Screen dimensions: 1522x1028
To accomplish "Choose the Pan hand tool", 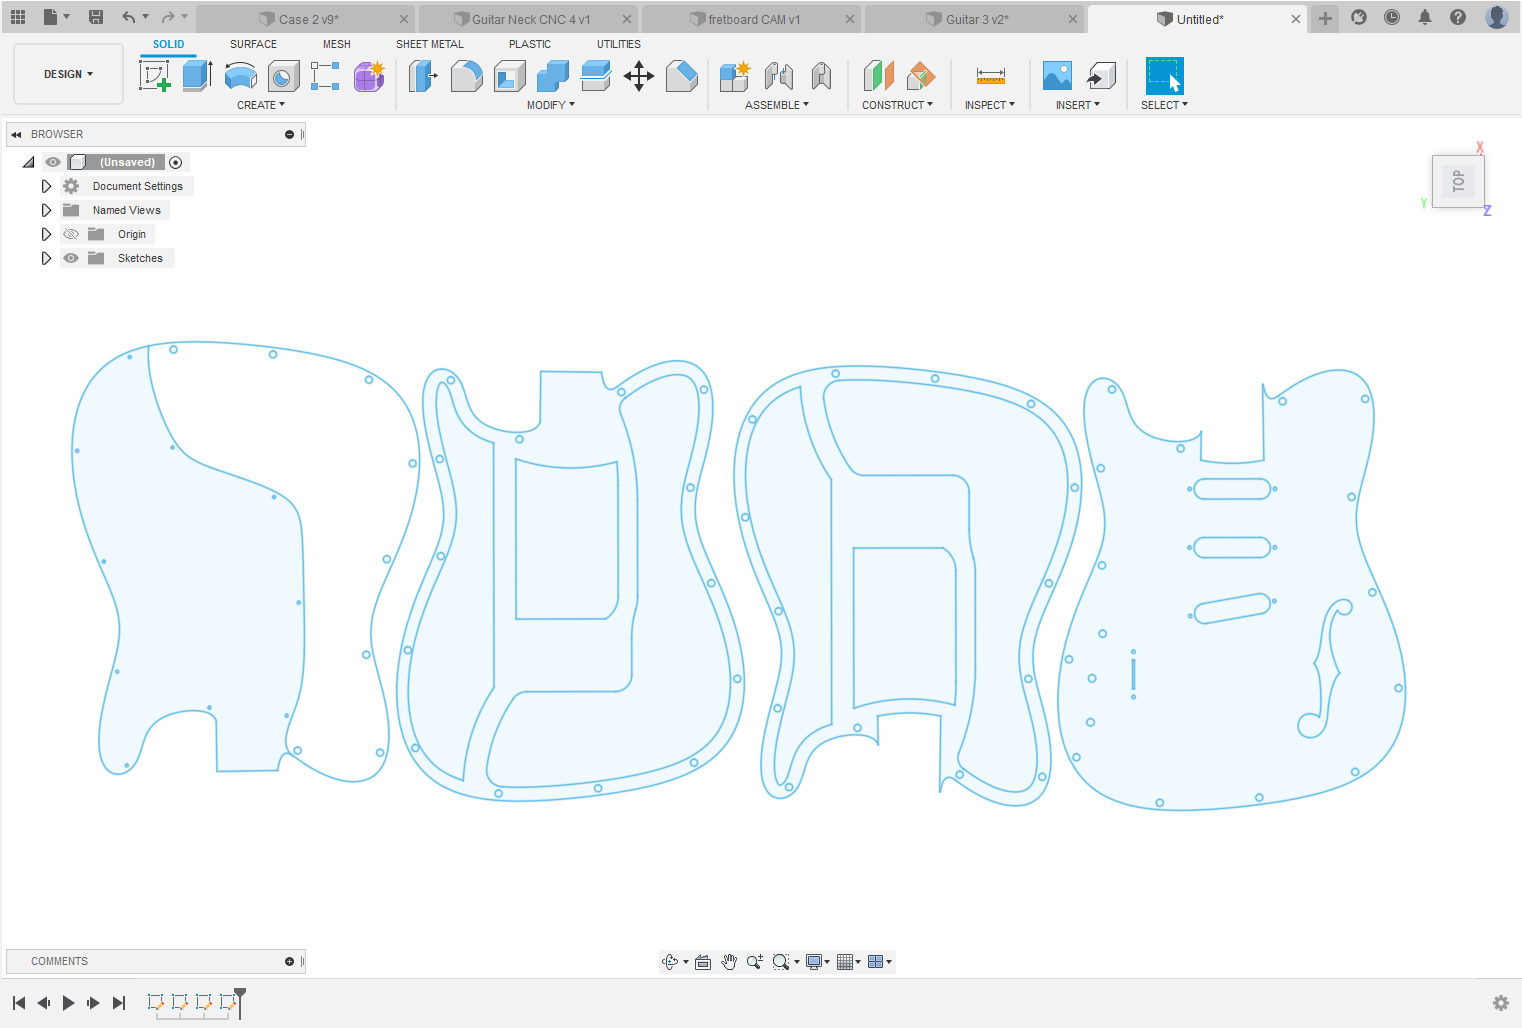I will [729, 962].
